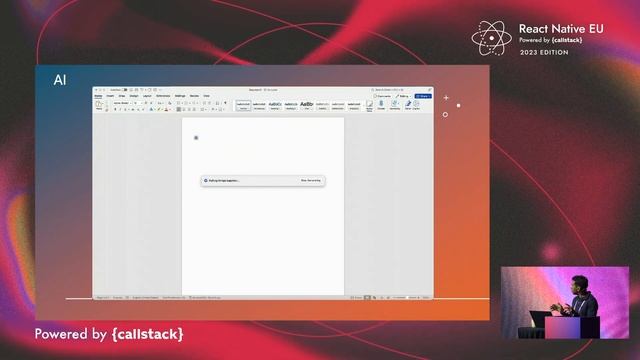The image size is (640, 360).
Task: Toggle the AutoSave switch
Action: [125, 90]
